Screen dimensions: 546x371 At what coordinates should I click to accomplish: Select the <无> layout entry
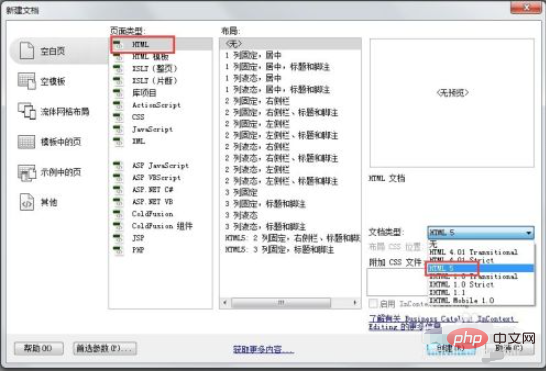(290, 44)
